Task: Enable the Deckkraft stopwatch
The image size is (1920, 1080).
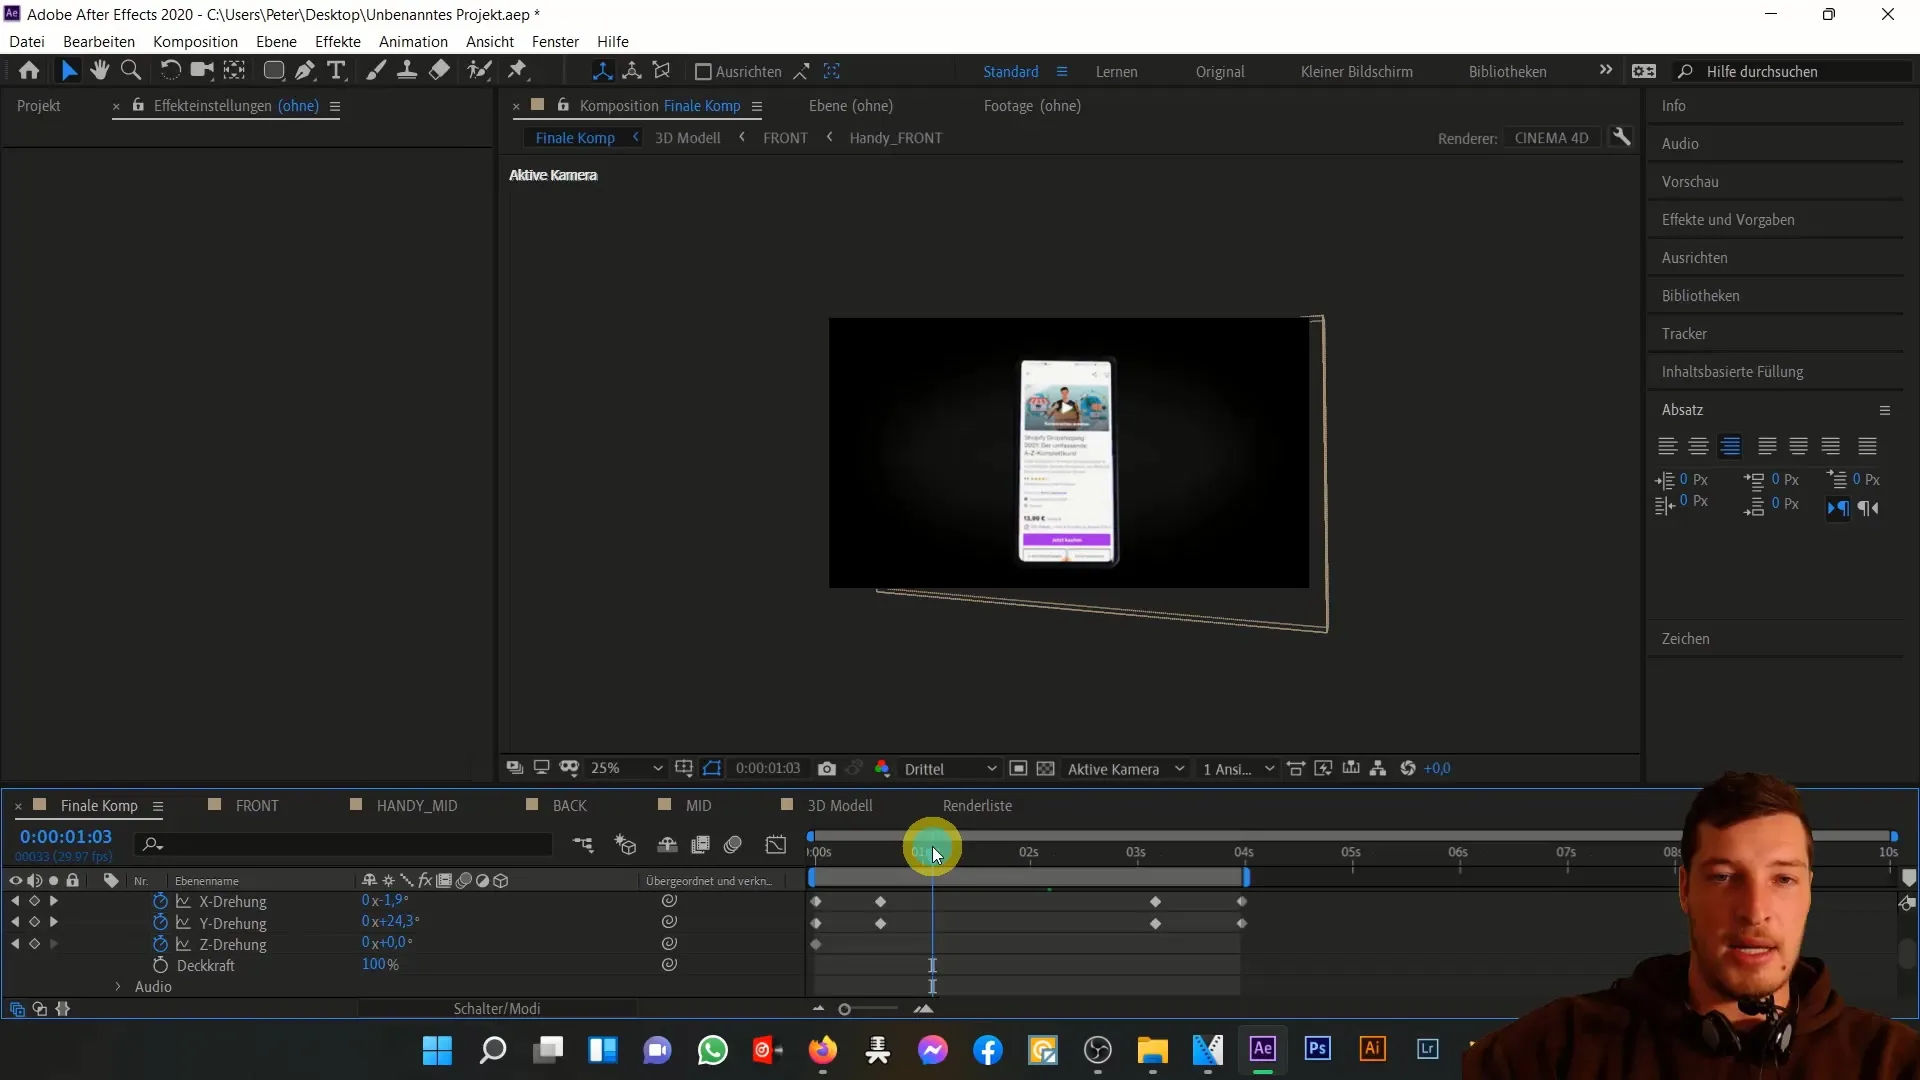Action: click(x=160, y=965)
